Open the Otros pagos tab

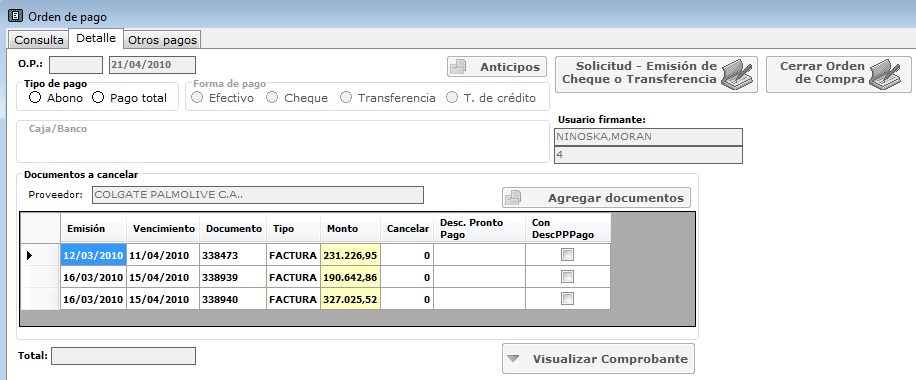tap(162, 40)
